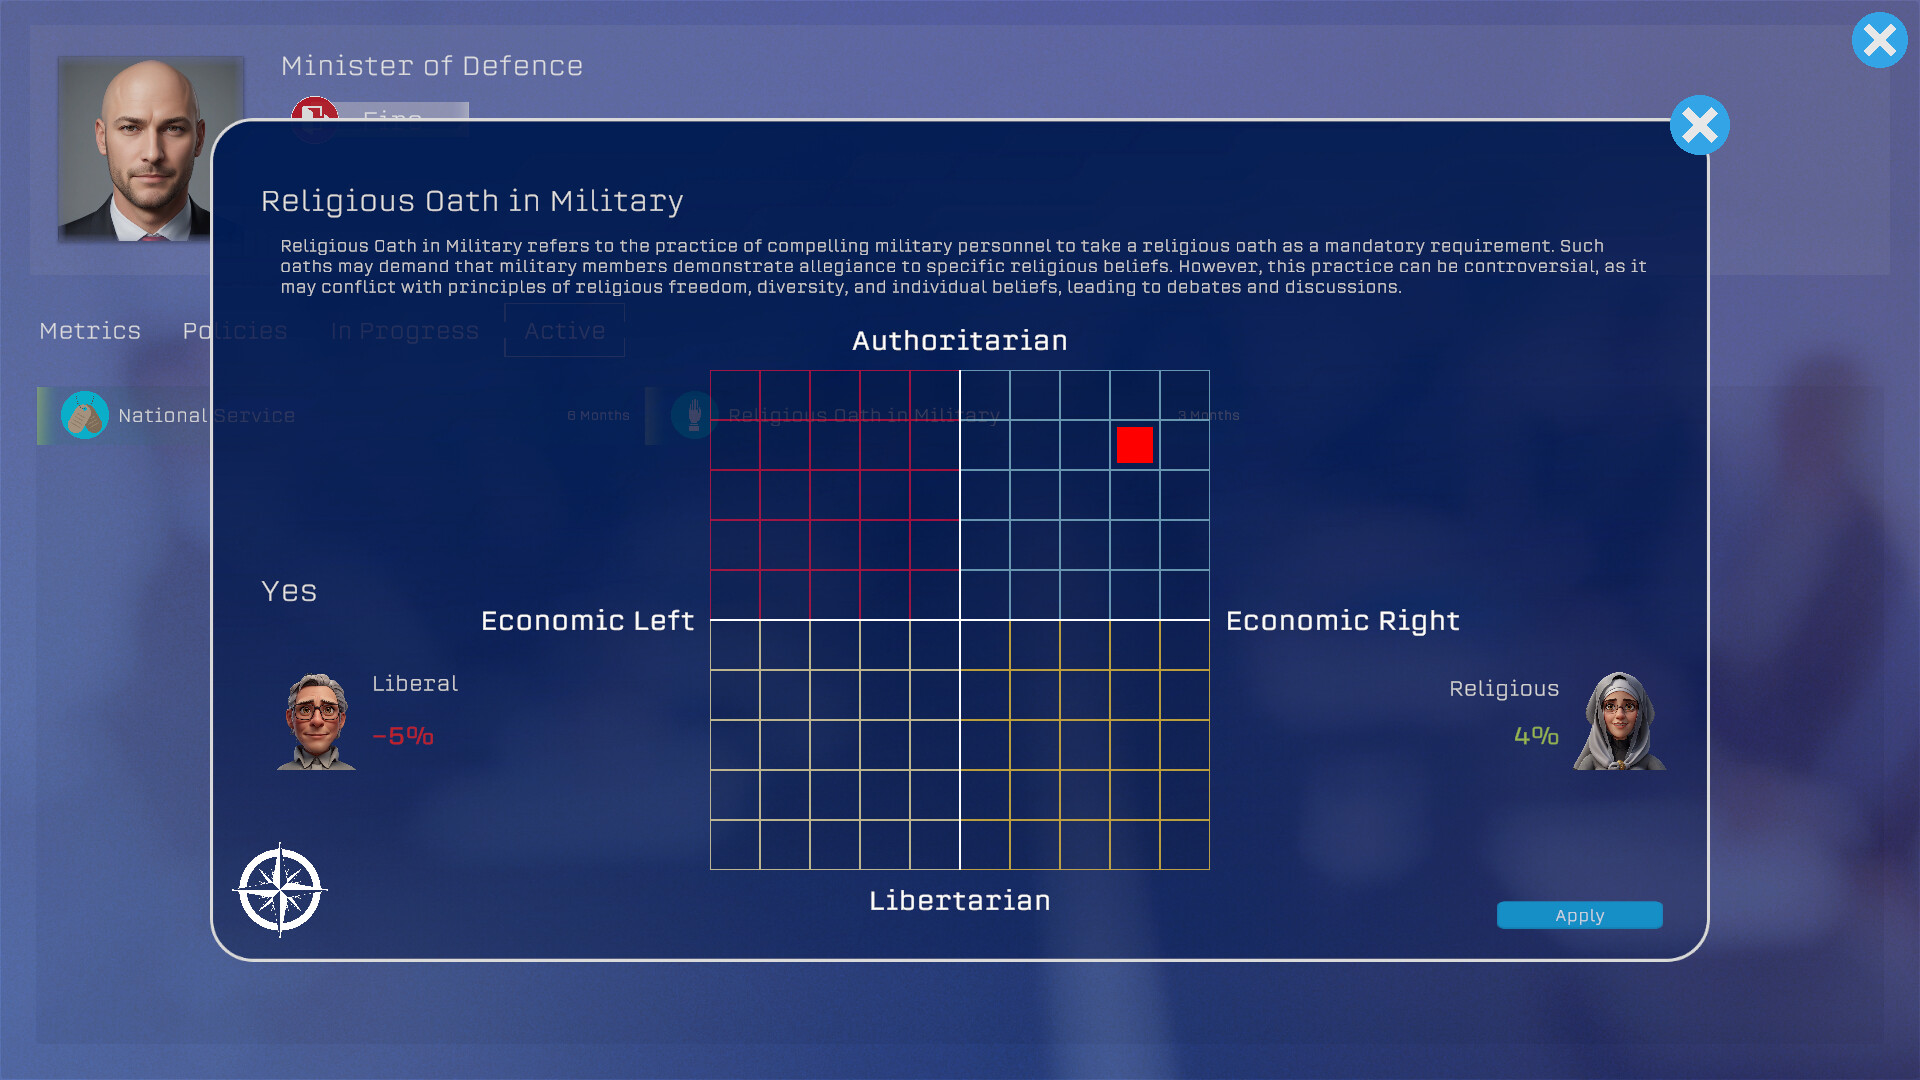The image size is (1920, 1080).
Task: Close the Minister of Defence window
Action: pos(1879,40)
